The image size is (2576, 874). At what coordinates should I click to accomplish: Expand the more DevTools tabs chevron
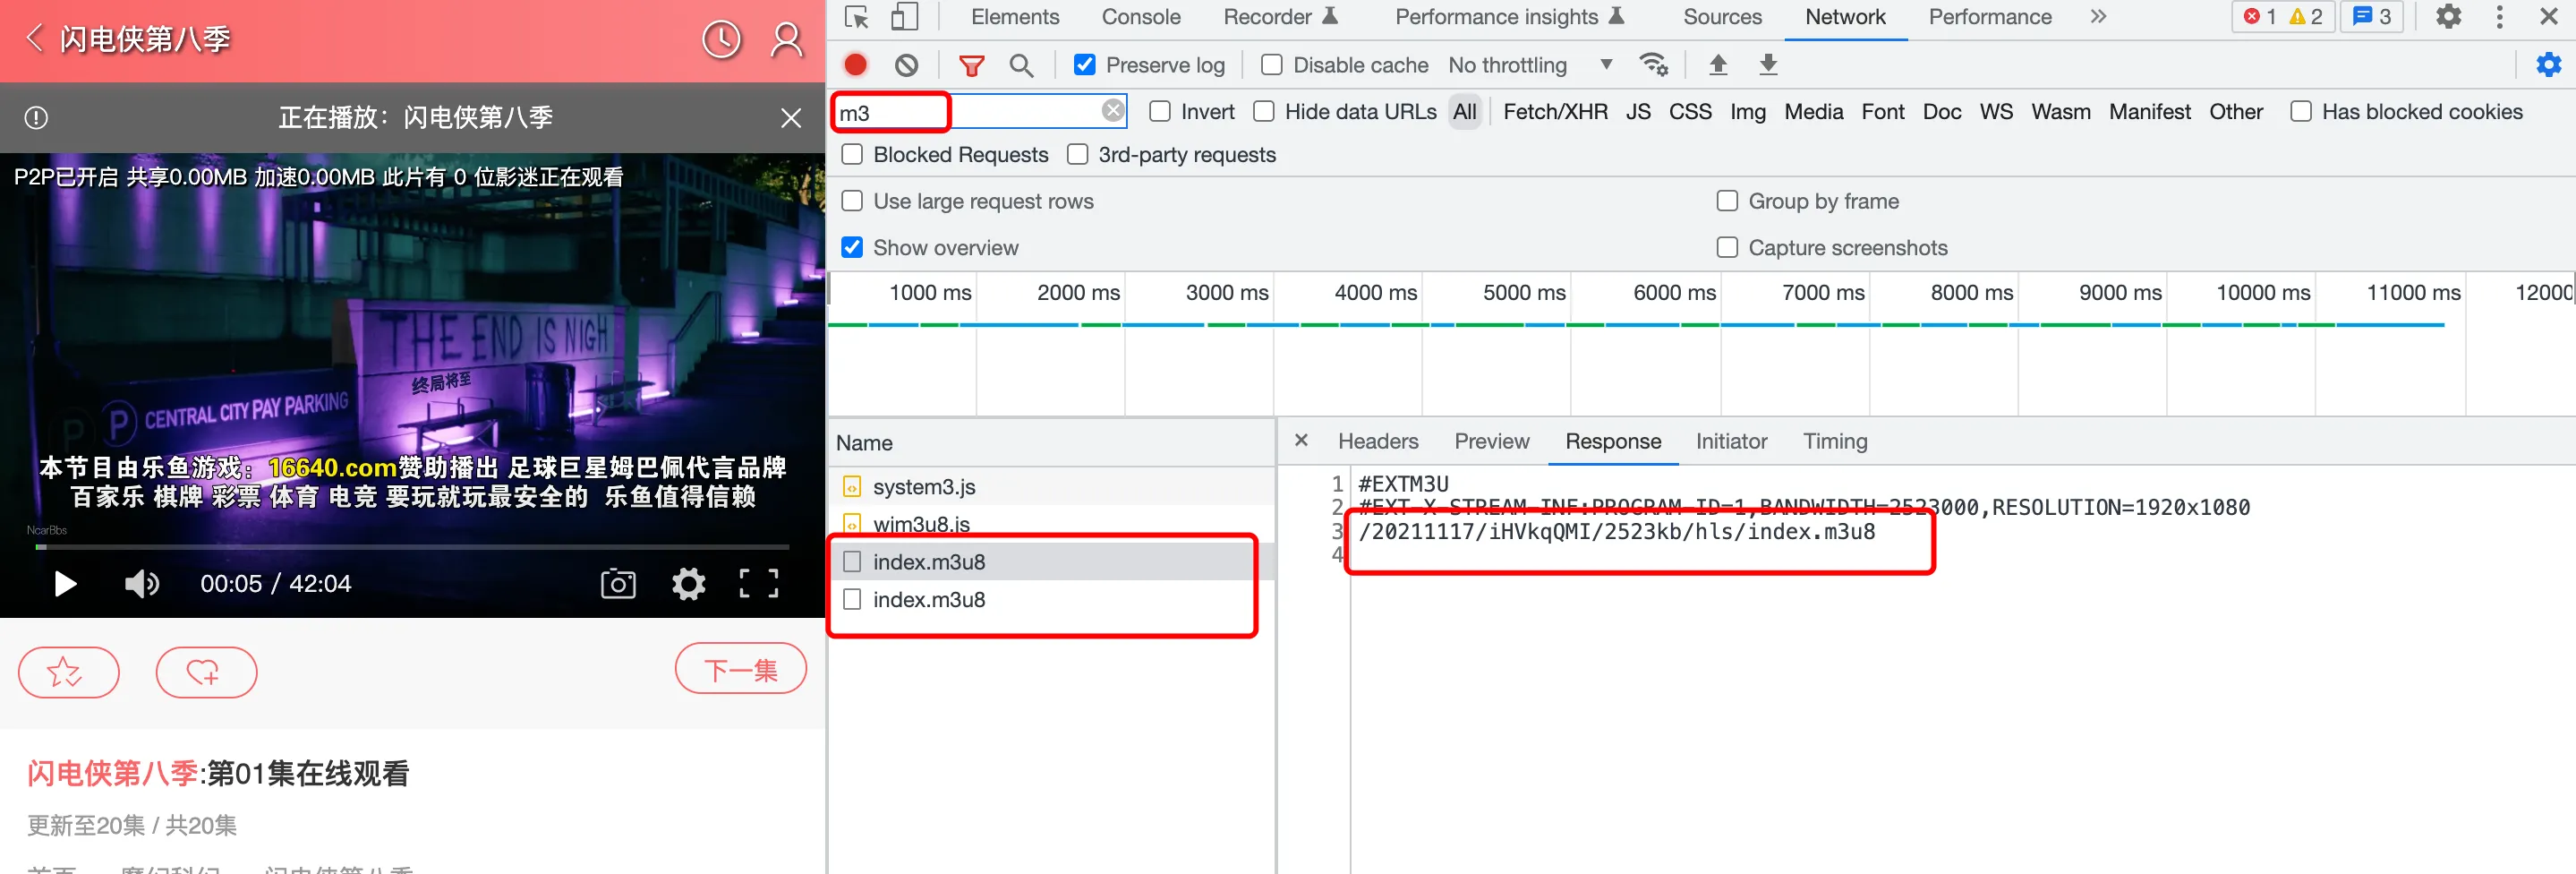pyautogui.click(x=2098, y=17)
